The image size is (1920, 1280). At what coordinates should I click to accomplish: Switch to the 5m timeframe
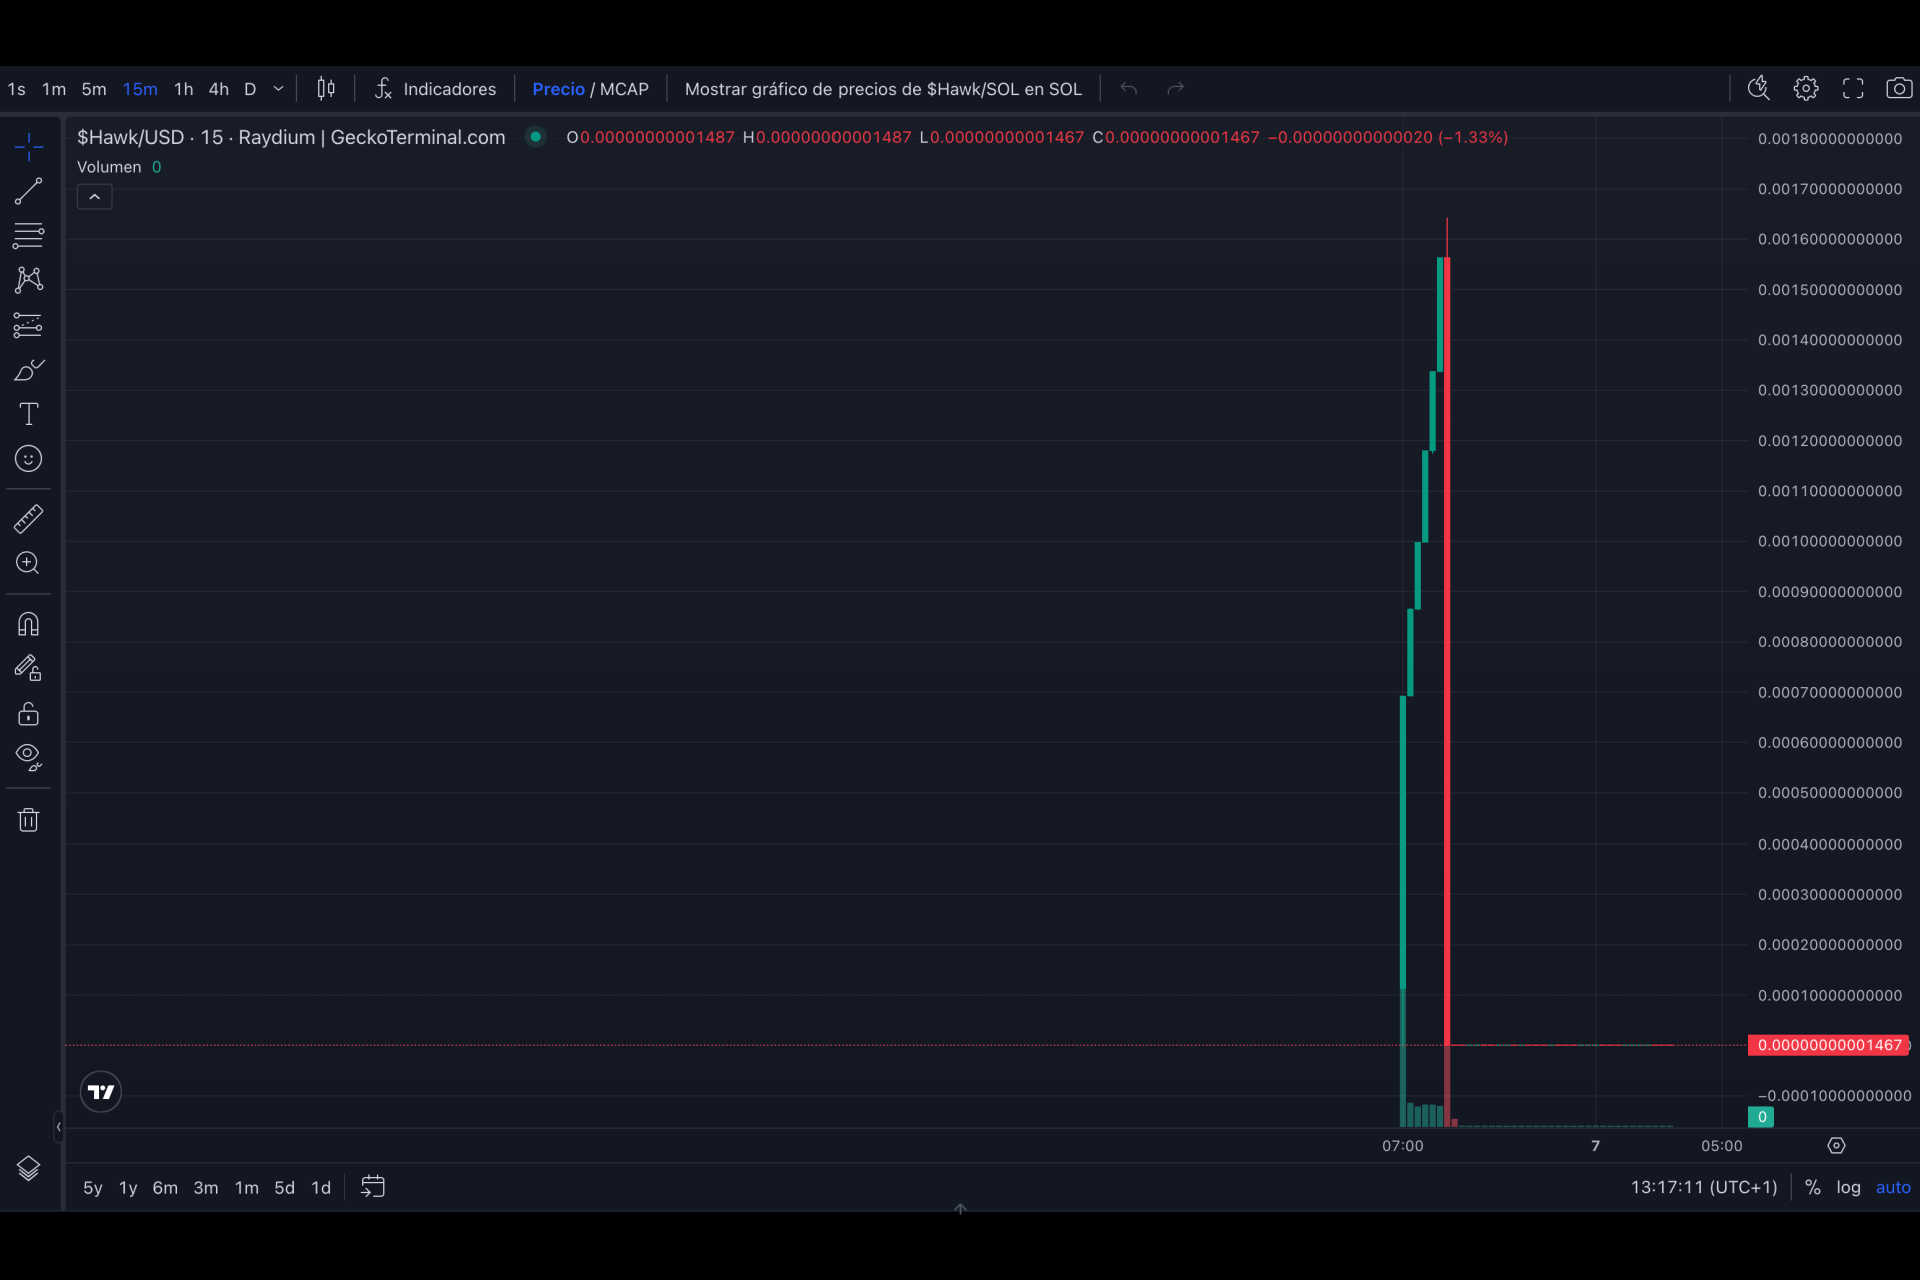[x=94, y=89]
